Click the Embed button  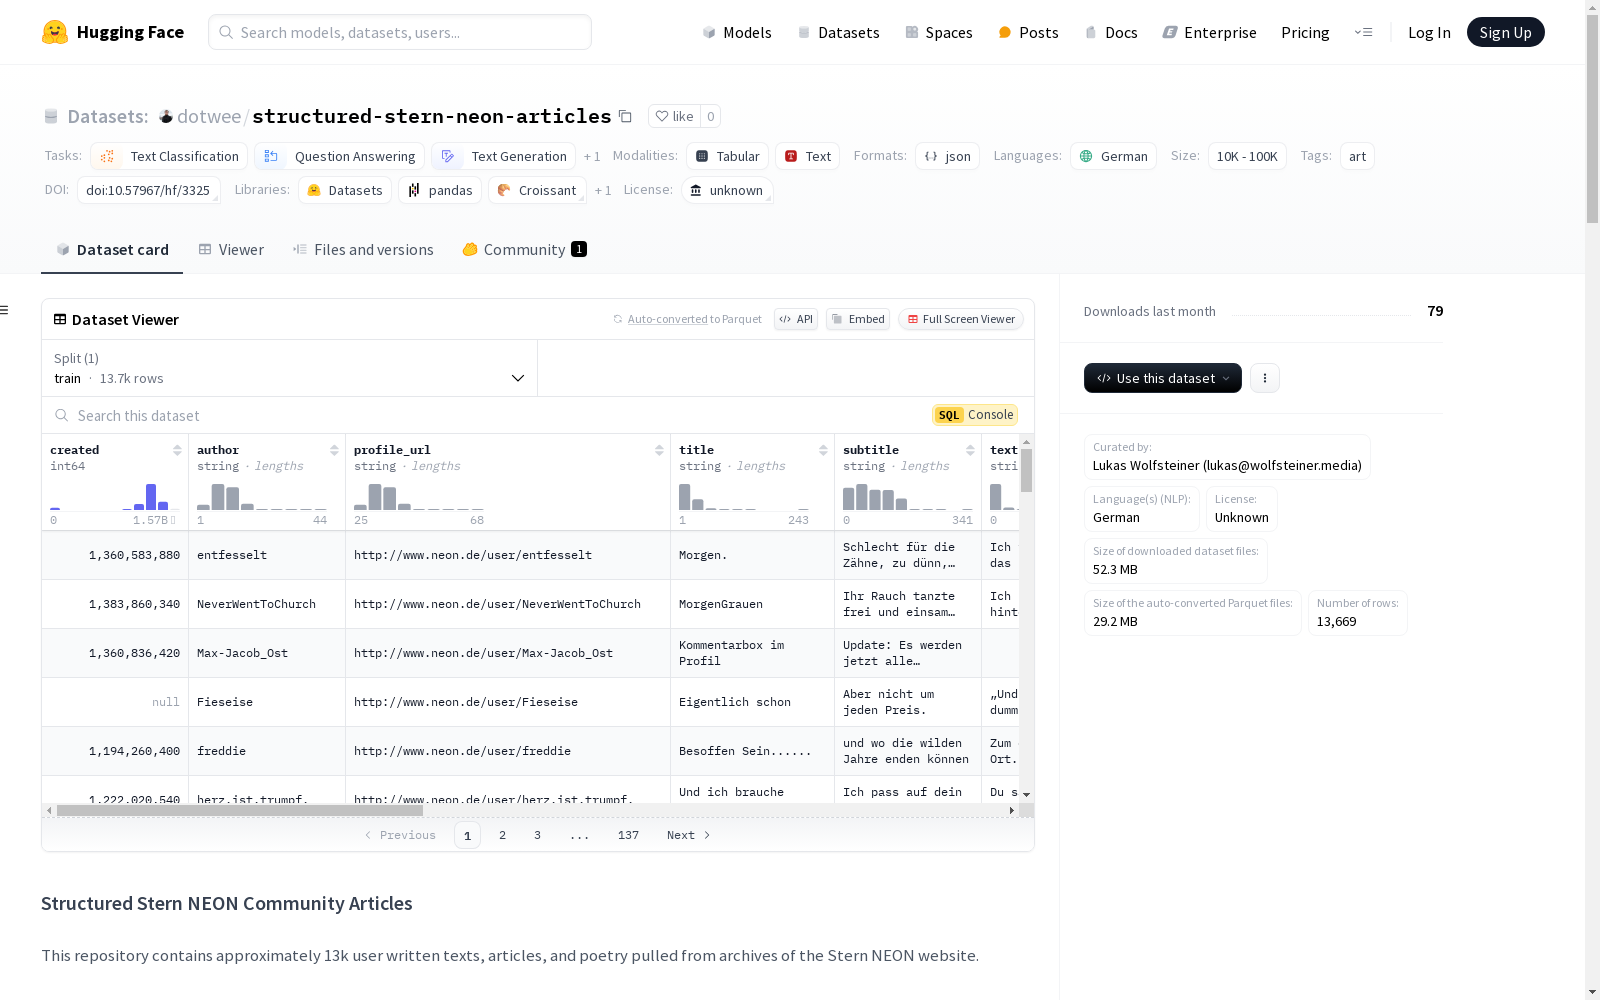click(x=858, y=319)
